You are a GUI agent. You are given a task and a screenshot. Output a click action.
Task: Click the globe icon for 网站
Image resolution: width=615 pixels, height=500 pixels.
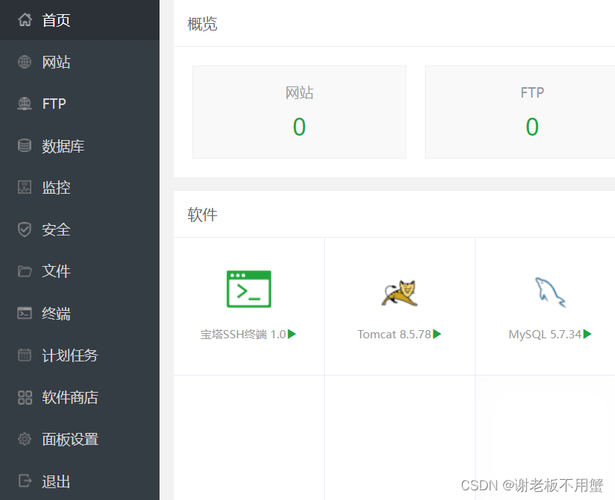[x=25, y=62]
